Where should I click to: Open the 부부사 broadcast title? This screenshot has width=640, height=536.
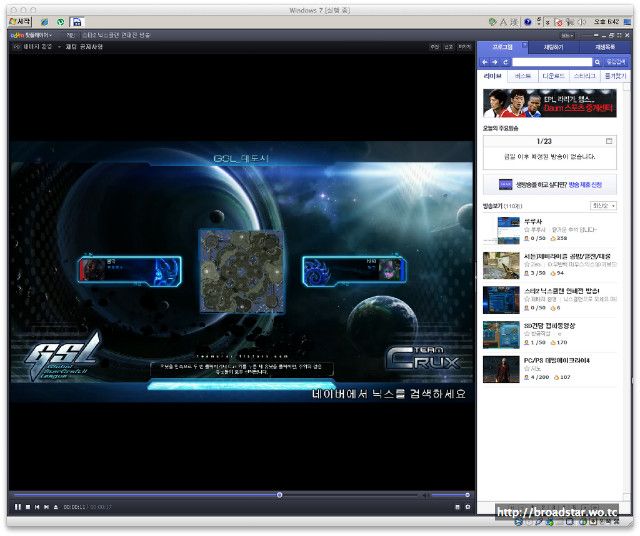click(x=533, y=222)
